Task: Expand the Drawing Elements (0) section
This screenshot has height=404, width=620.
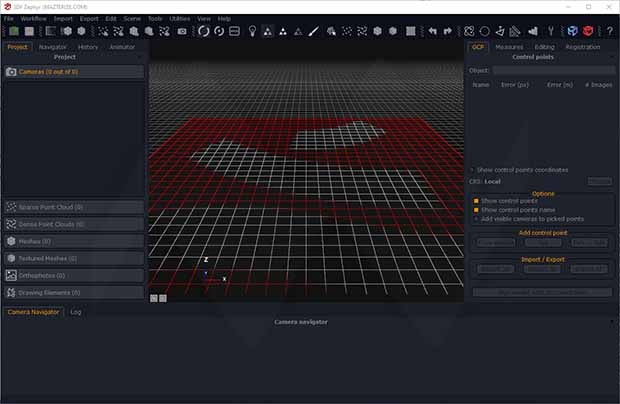Action: coord(74,293)
